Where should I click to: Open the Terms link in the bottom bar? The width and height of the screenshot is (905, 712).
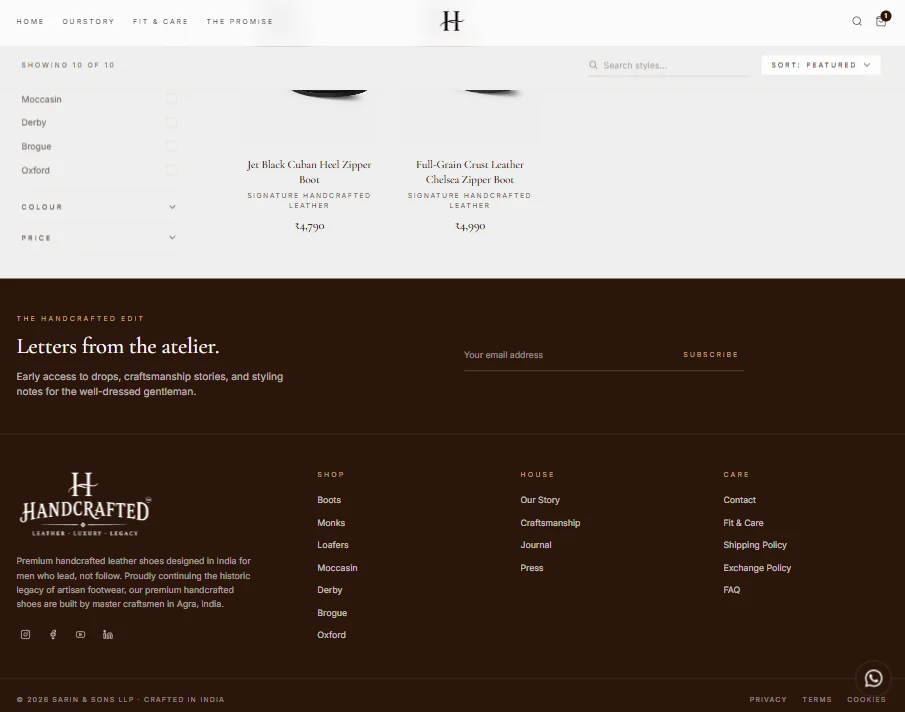pyautogui.click(x=817, y=699)
